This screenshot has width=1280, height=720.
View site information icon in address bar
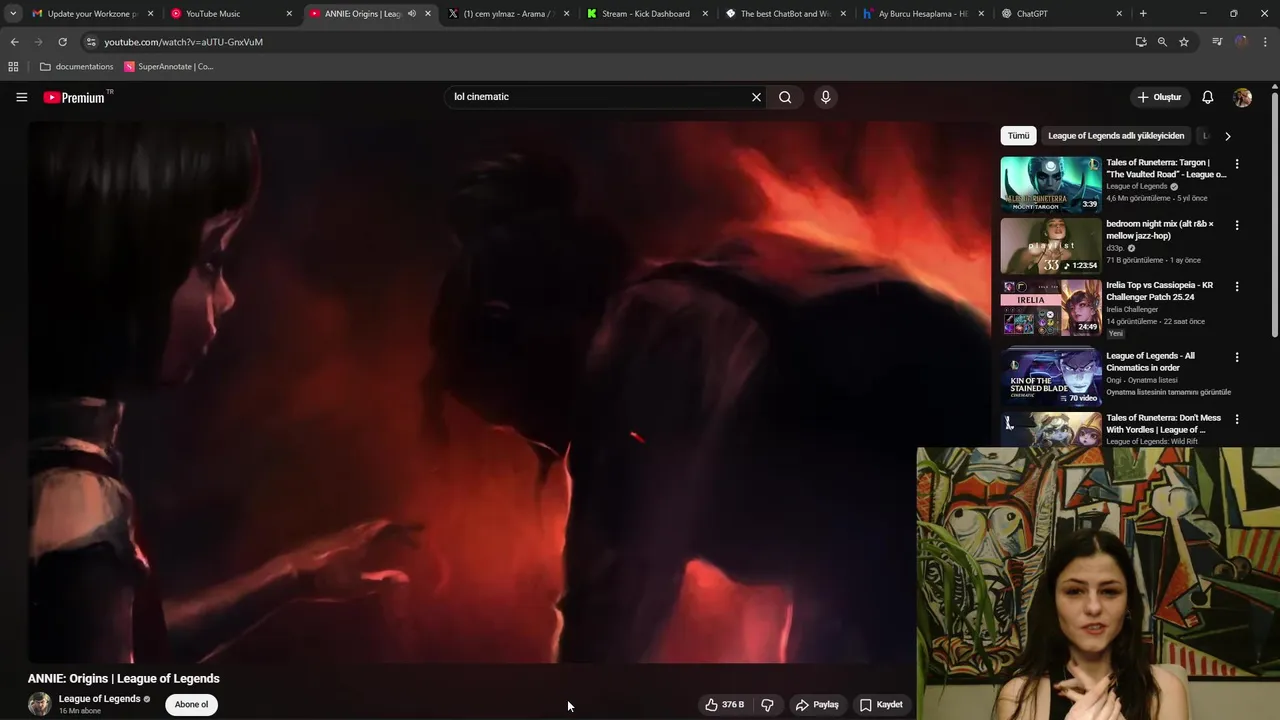tap(91, 42)
